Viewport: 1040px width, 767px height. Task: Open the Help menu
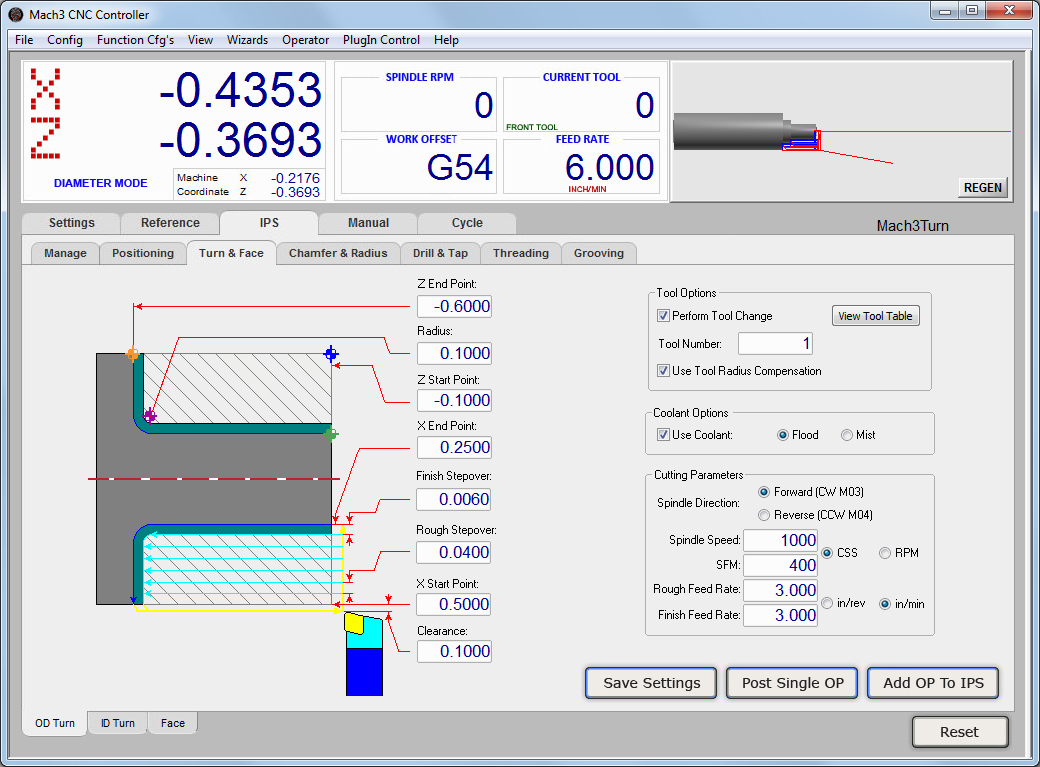point(446,40)
